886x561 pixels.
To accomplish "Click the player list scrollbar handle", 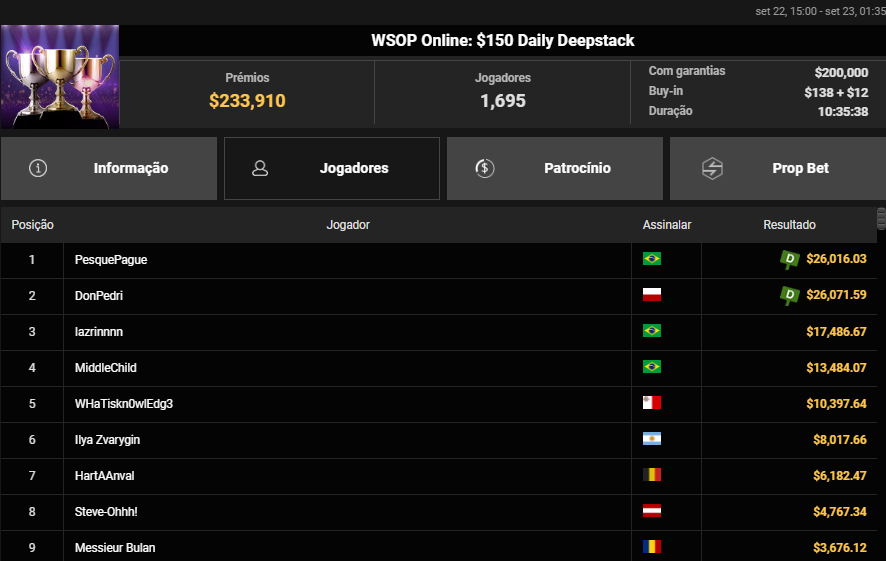I will 881,217.
